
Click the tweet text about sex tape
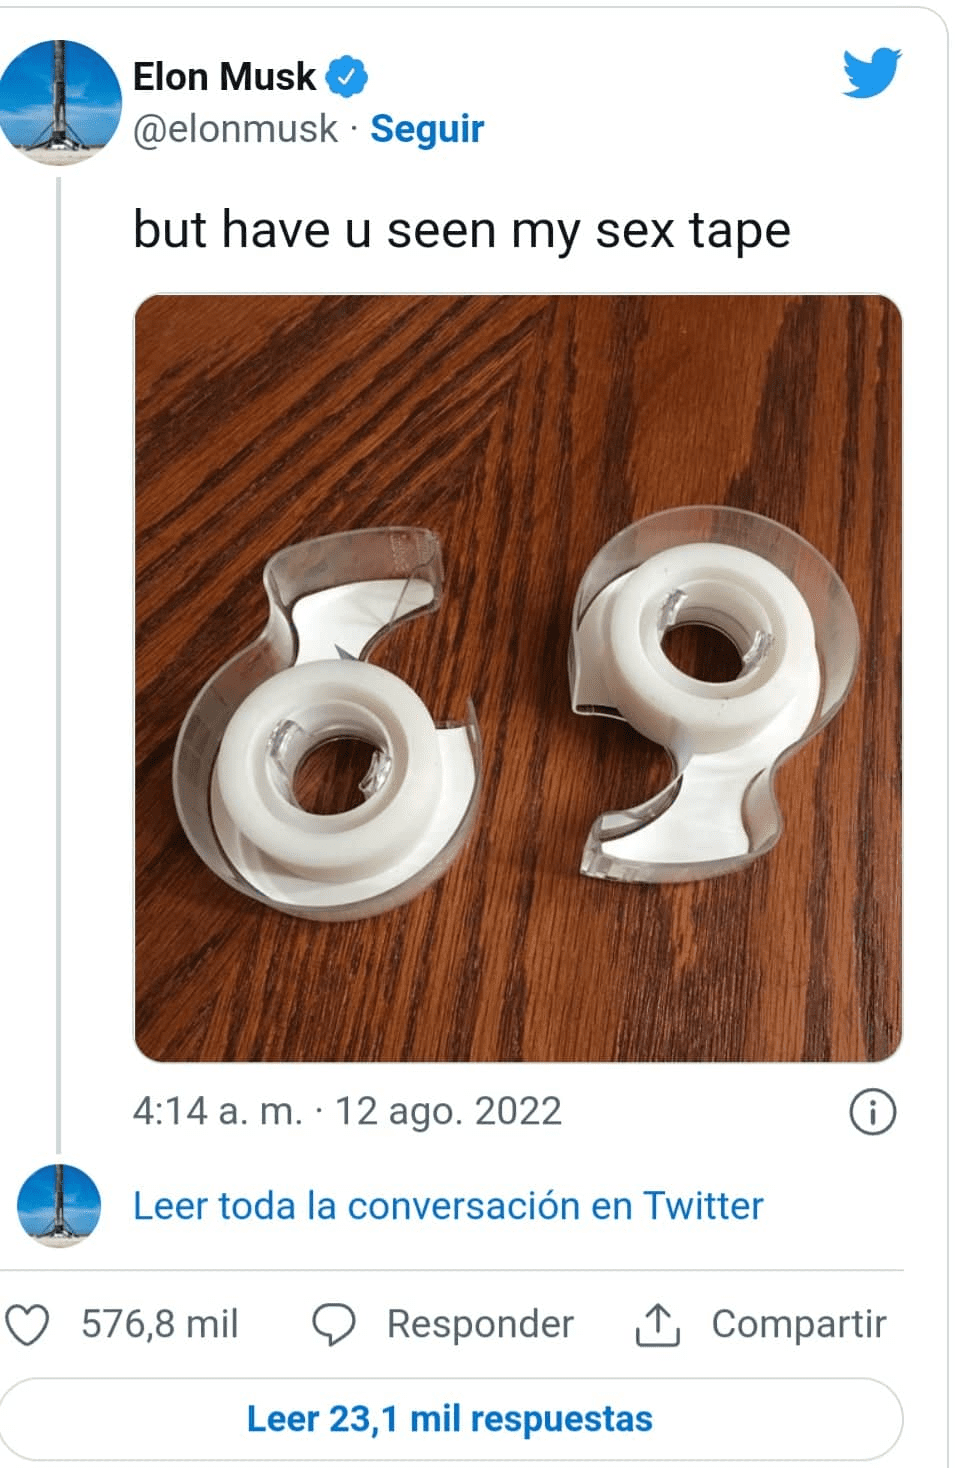coord(461,230)
